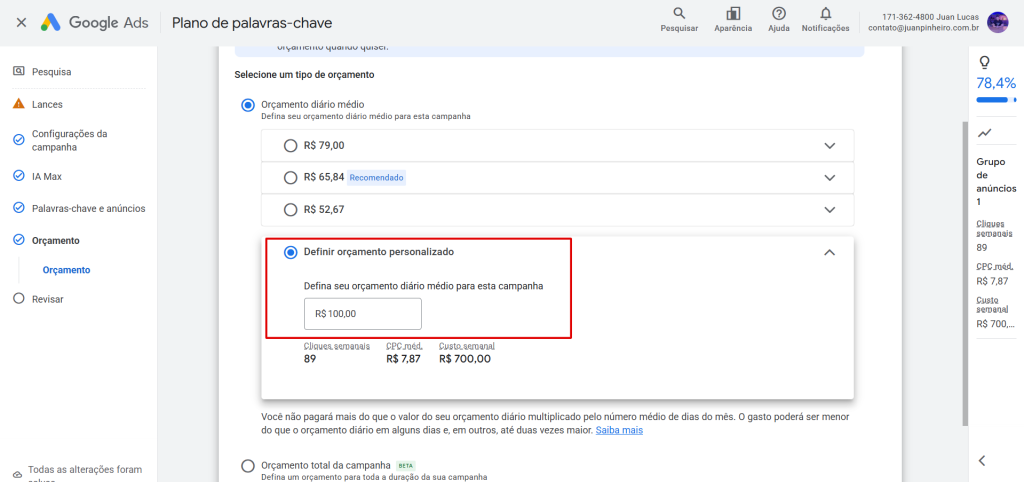Select the R$ 79,00 budget option

291,146
